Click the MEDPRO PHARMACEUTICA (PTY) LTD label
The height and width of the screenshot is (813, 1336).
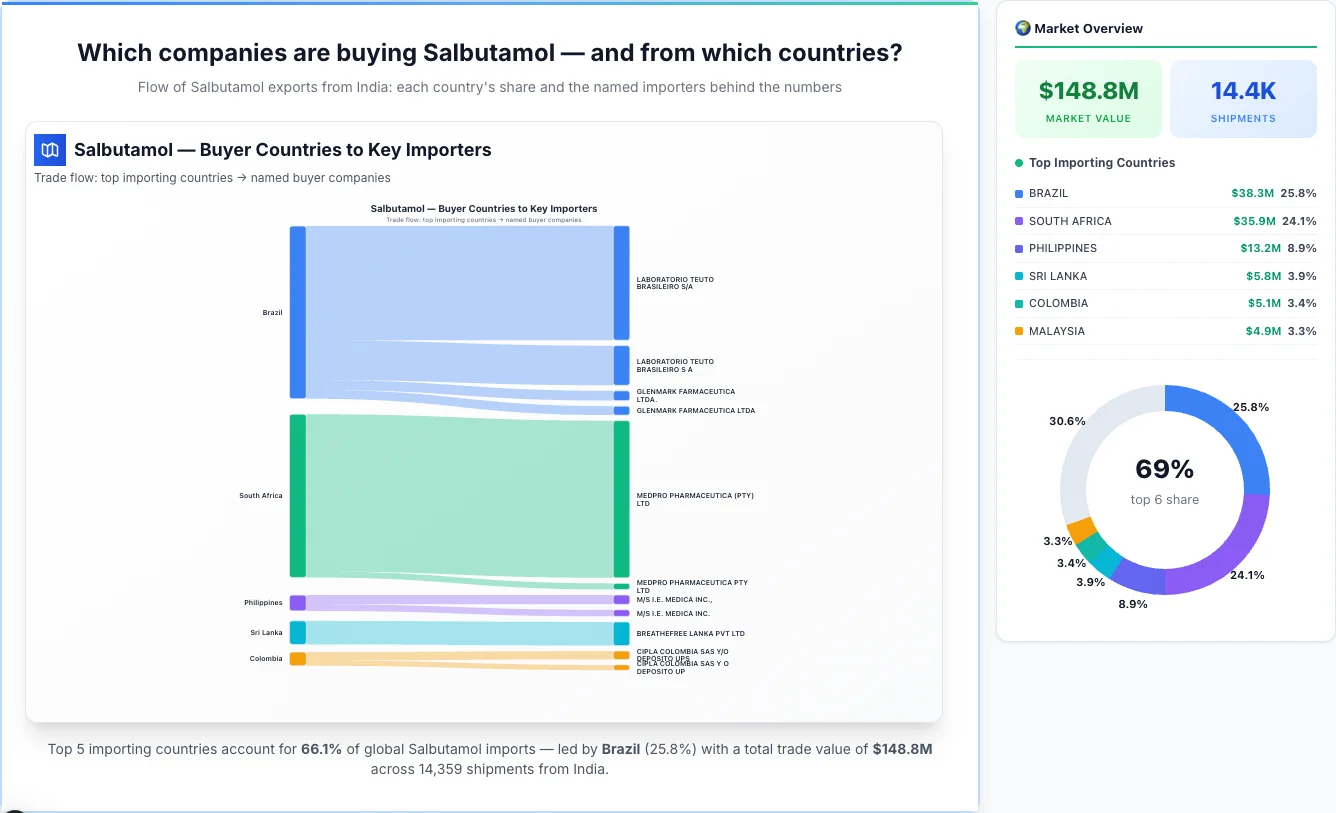(694, 500)
